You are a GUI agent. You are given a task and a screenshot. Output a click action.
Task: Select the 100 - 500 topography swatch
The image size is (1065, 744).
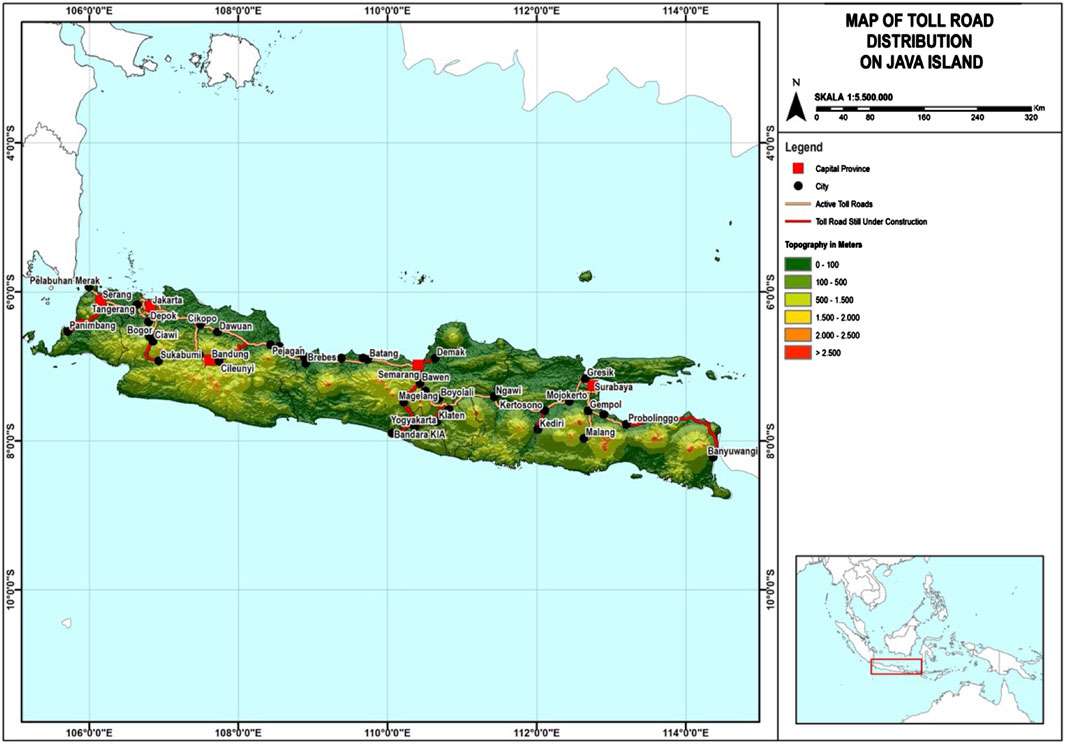[797, 282]
